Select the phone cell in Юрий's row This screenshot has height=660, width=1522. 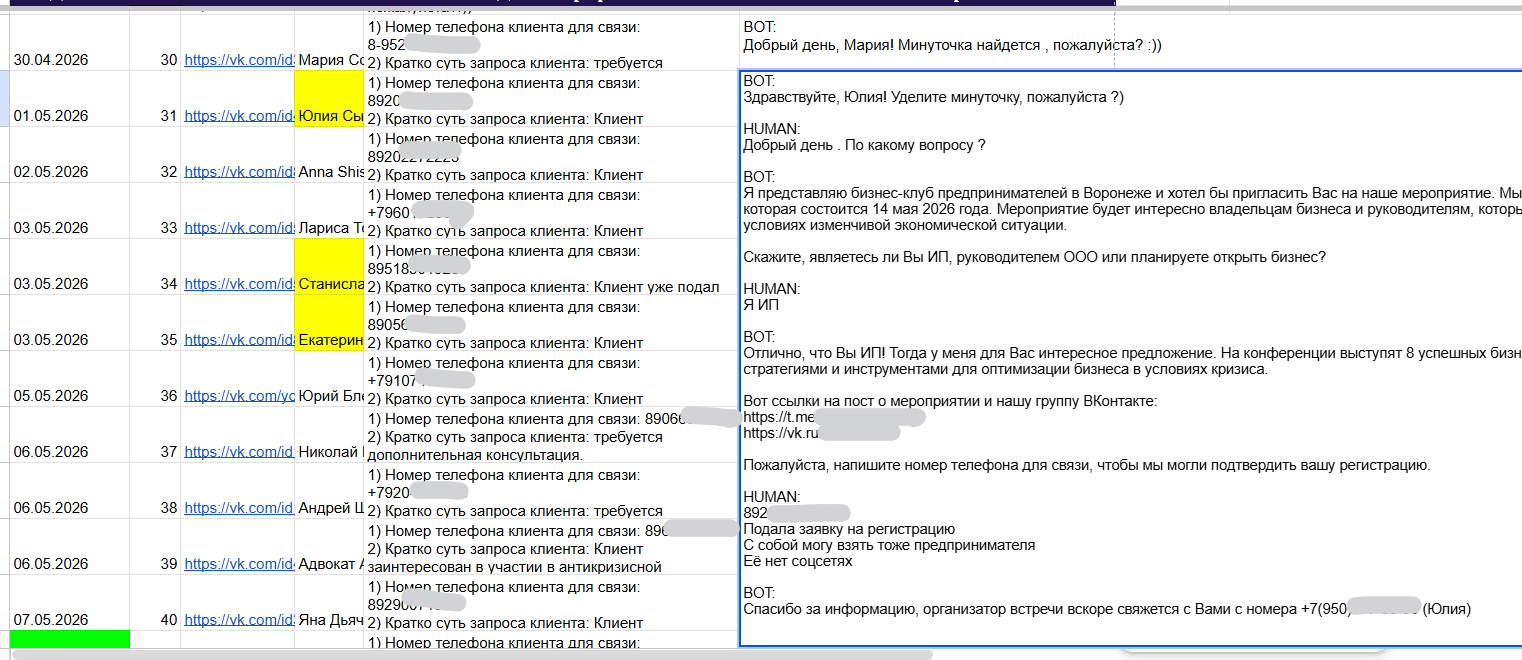point(551,379)
